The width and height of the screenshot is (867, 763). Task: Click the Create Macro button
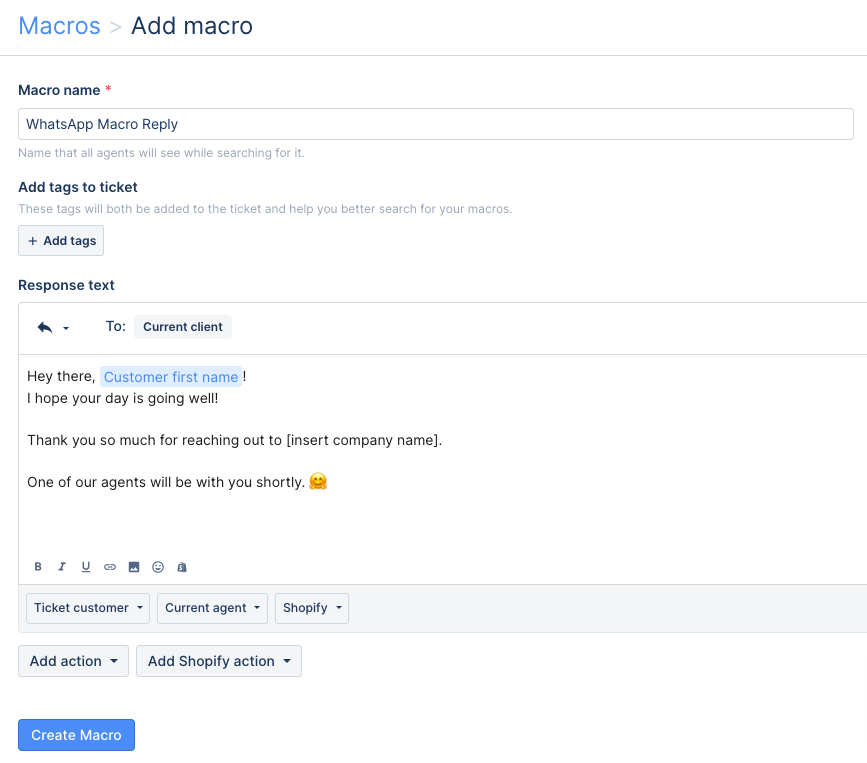tap(76, 735)
